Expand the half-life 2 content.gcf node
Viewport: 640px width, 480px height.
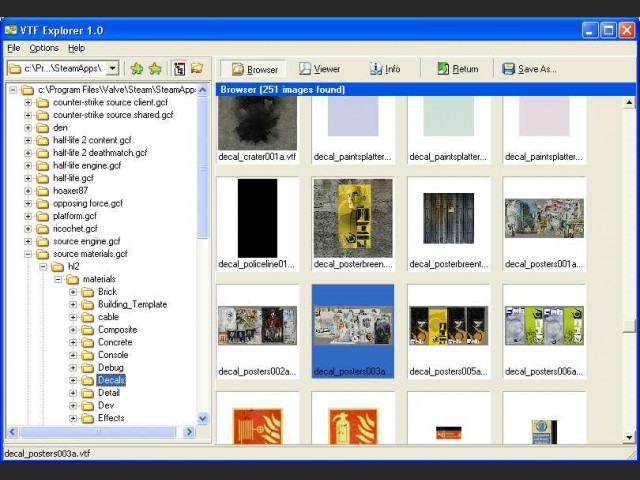28,140
